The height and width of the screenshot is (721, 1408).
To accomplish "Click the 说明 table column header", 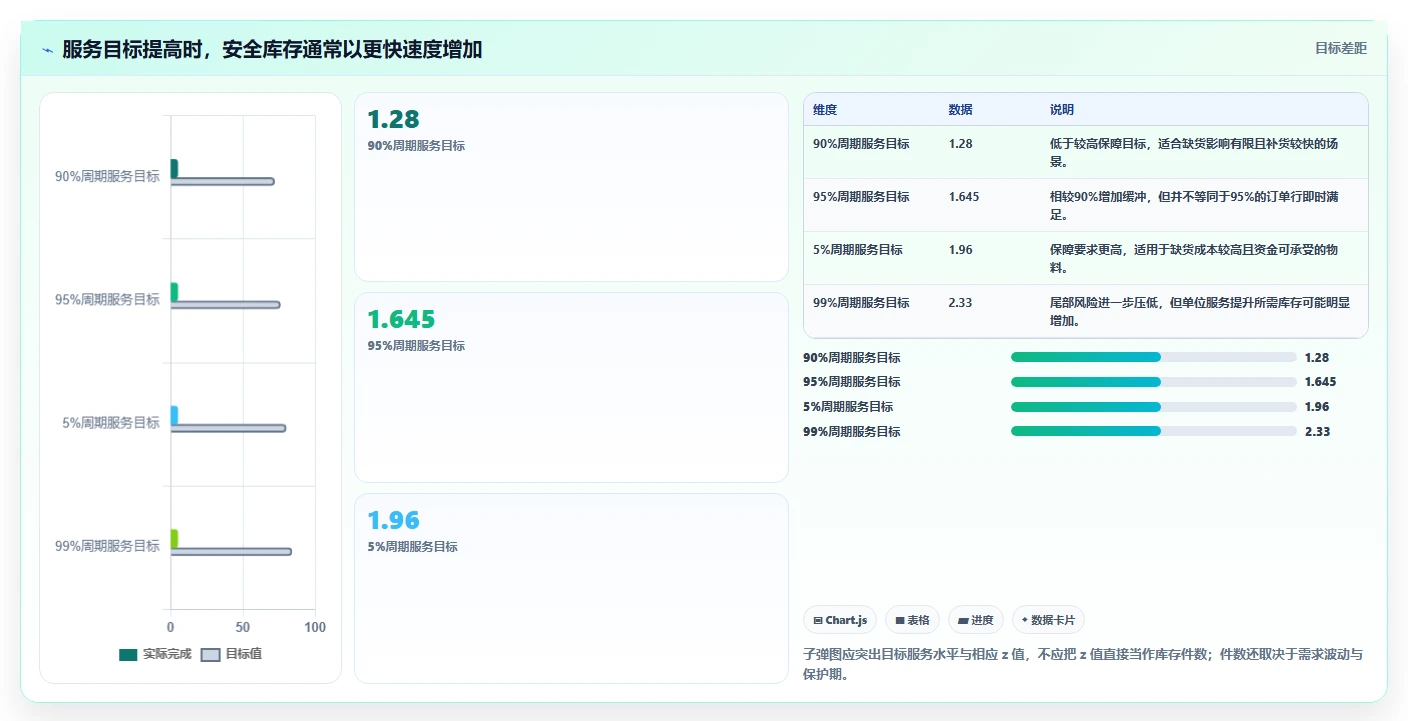I will (1062, 110).
